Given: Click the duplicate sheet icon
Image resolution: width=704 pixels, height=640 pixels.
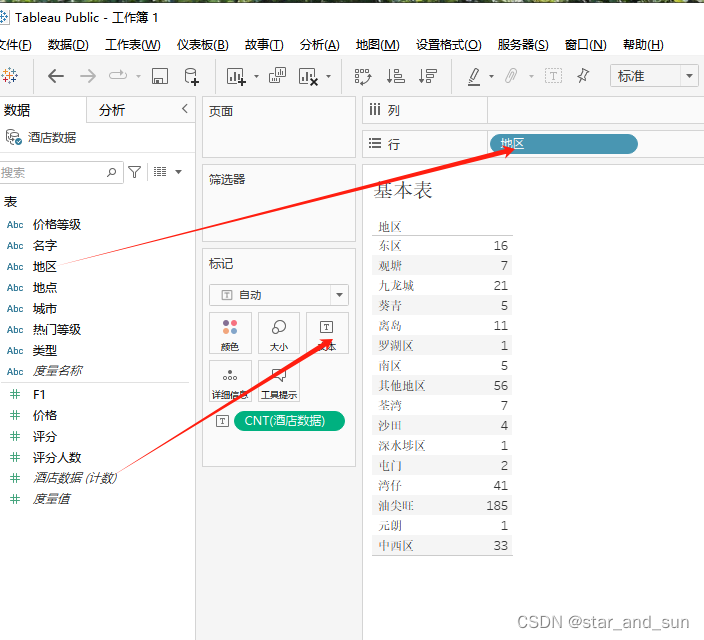Looking at the screenshot, I should pyautogui.click(x=277, y=75).
